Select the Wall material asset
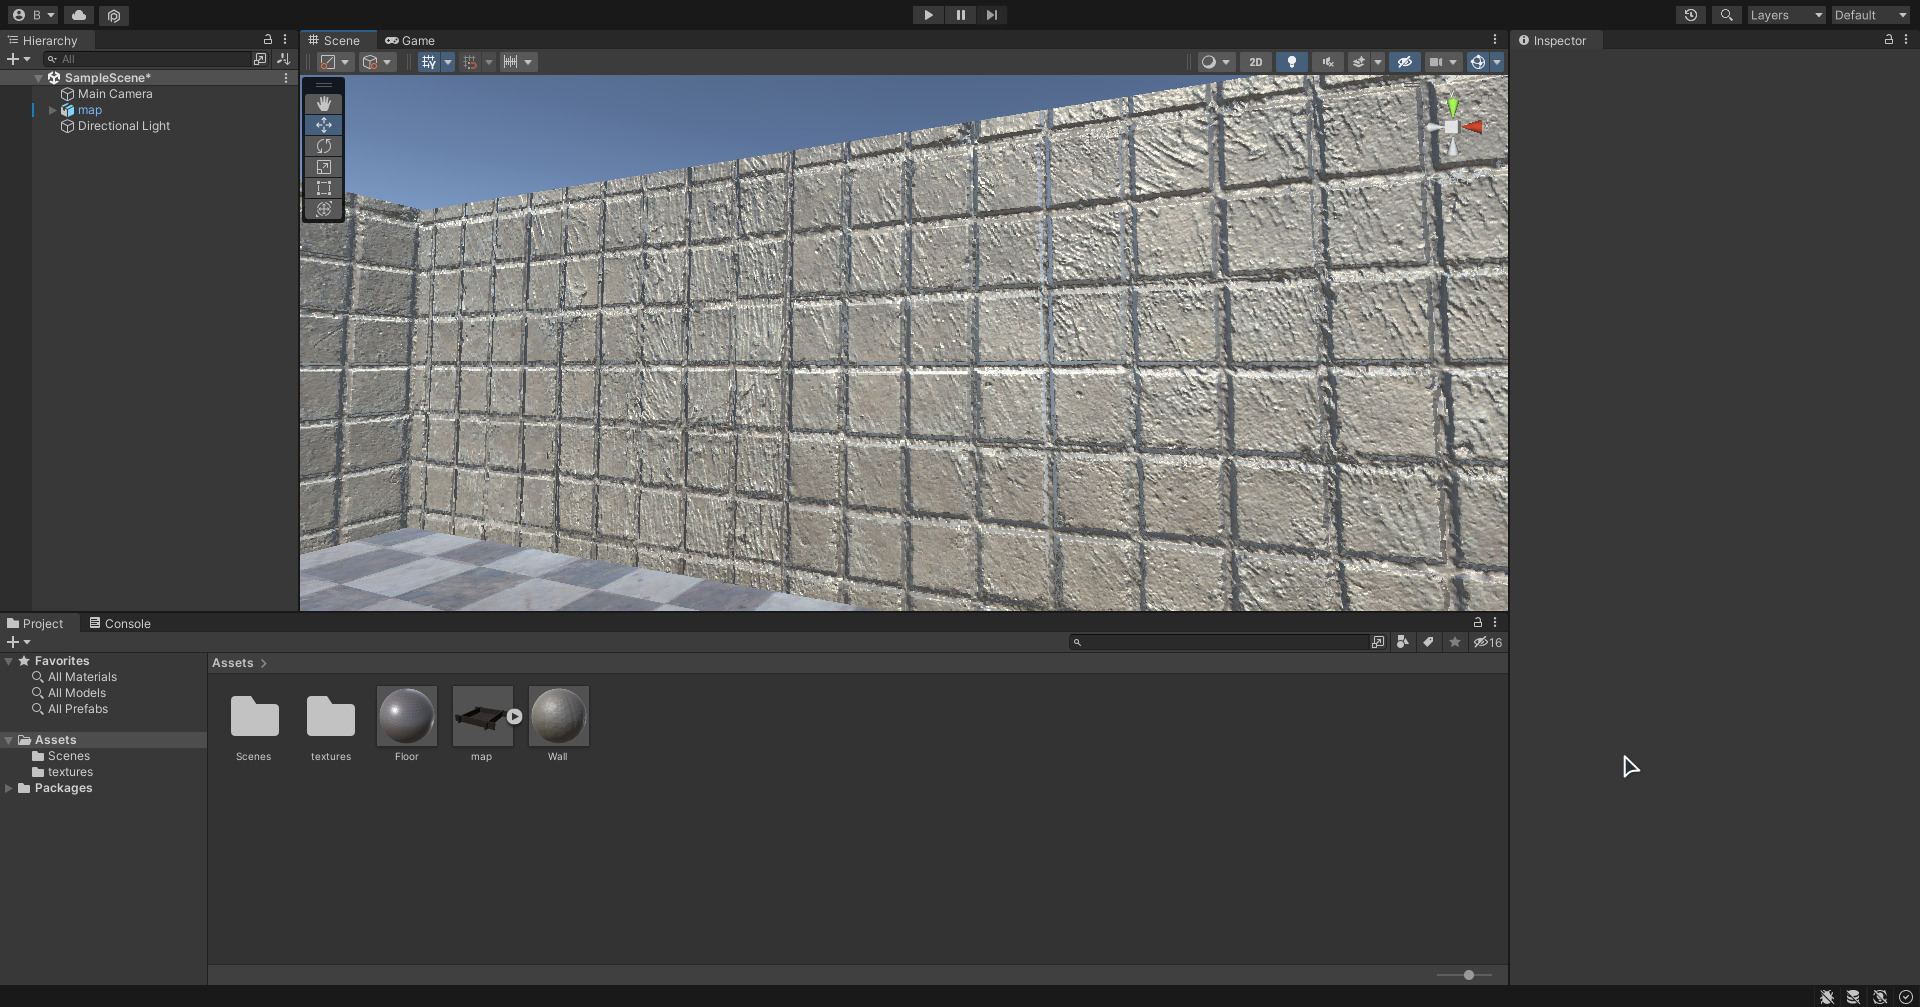Image resolution: width=1920 pixels, height=1007 pixels. [x=558, y=724]
